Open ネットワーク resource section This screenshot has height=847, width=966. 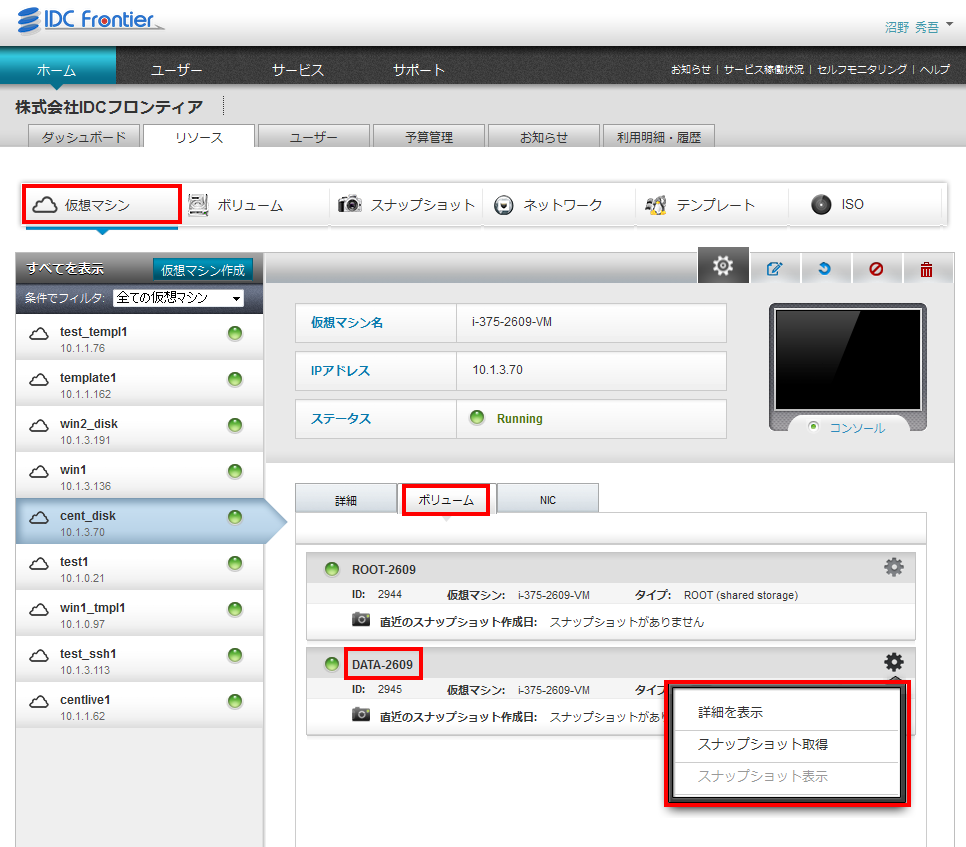559,205
